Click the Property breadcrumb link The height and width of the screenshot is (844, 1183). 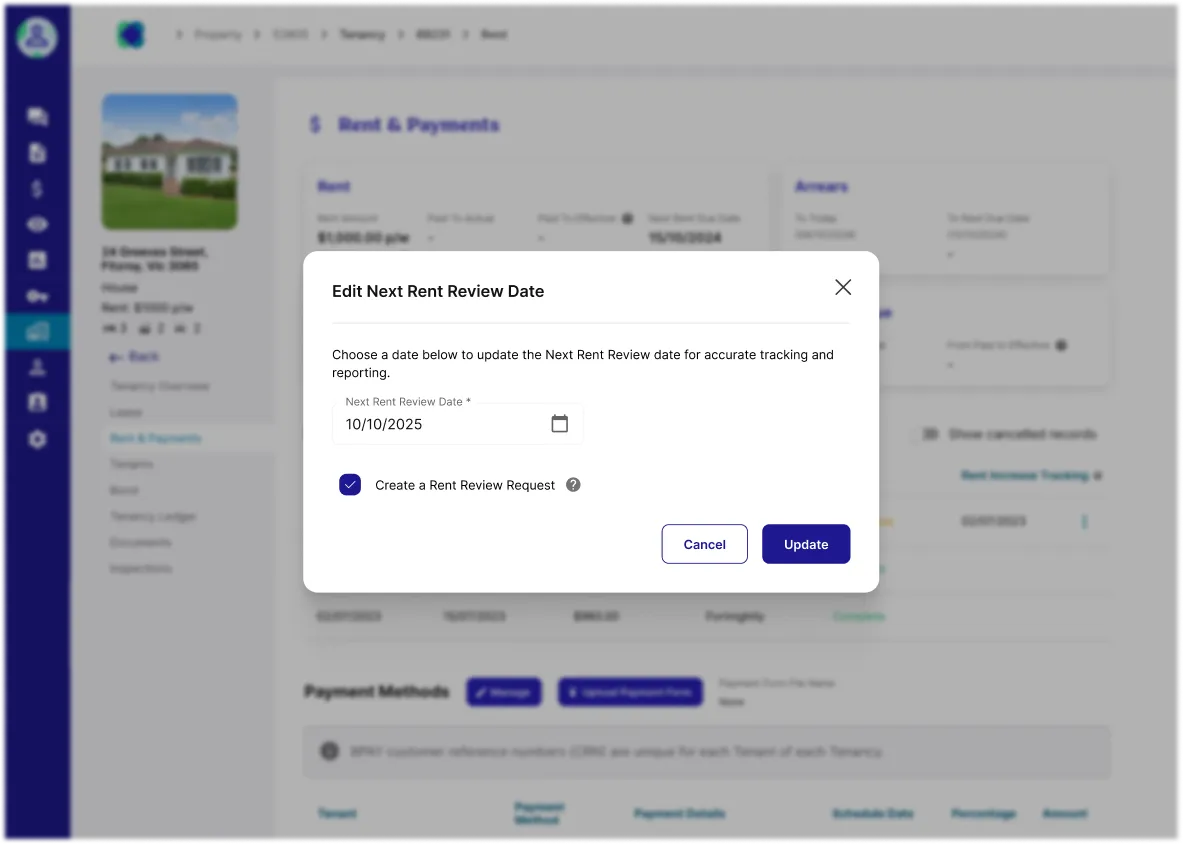pos(217,35)
